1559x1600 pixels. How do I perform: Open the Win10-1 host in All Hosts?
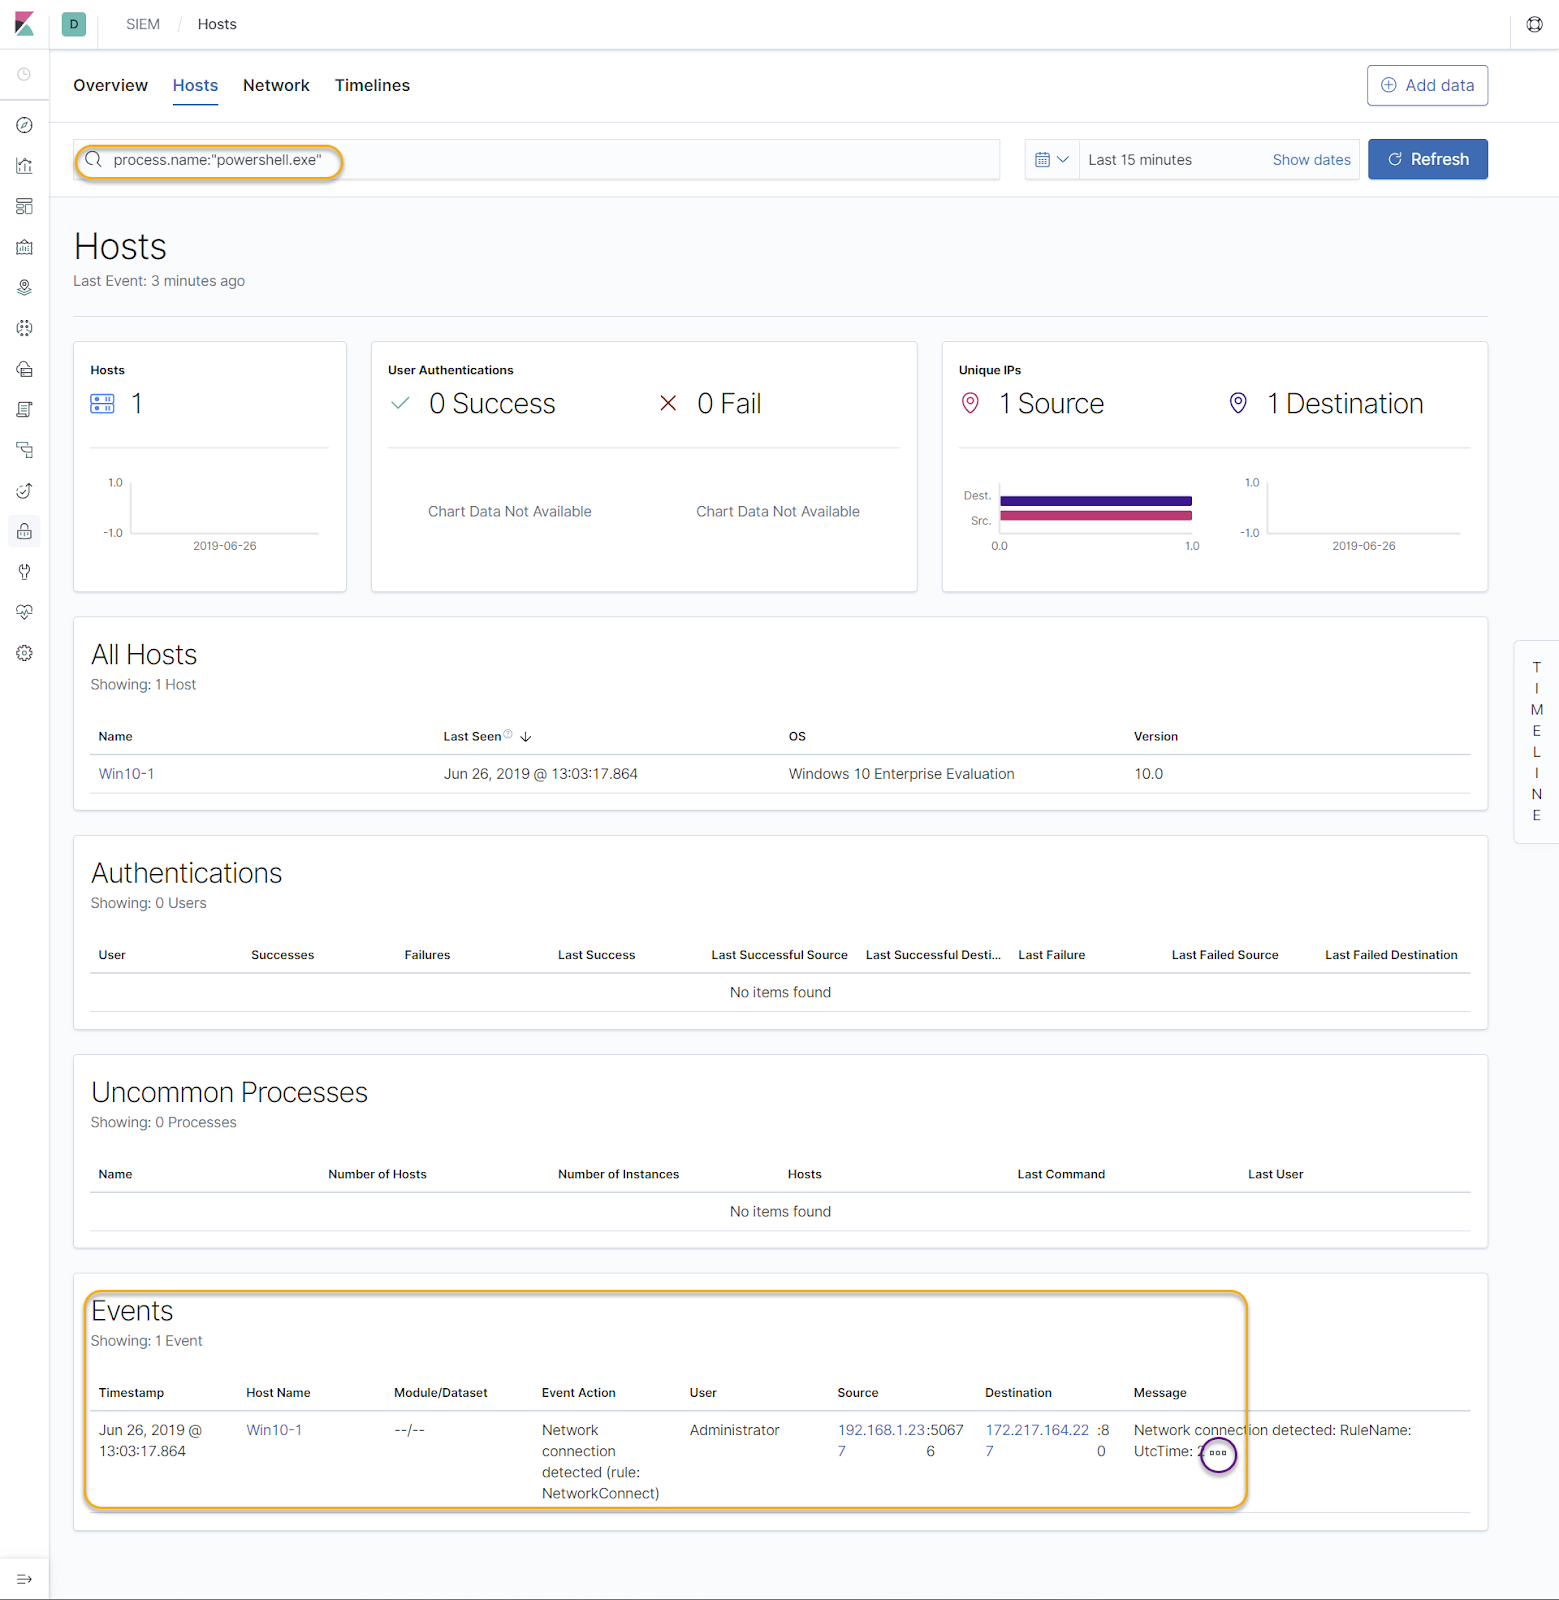[126, 774]
